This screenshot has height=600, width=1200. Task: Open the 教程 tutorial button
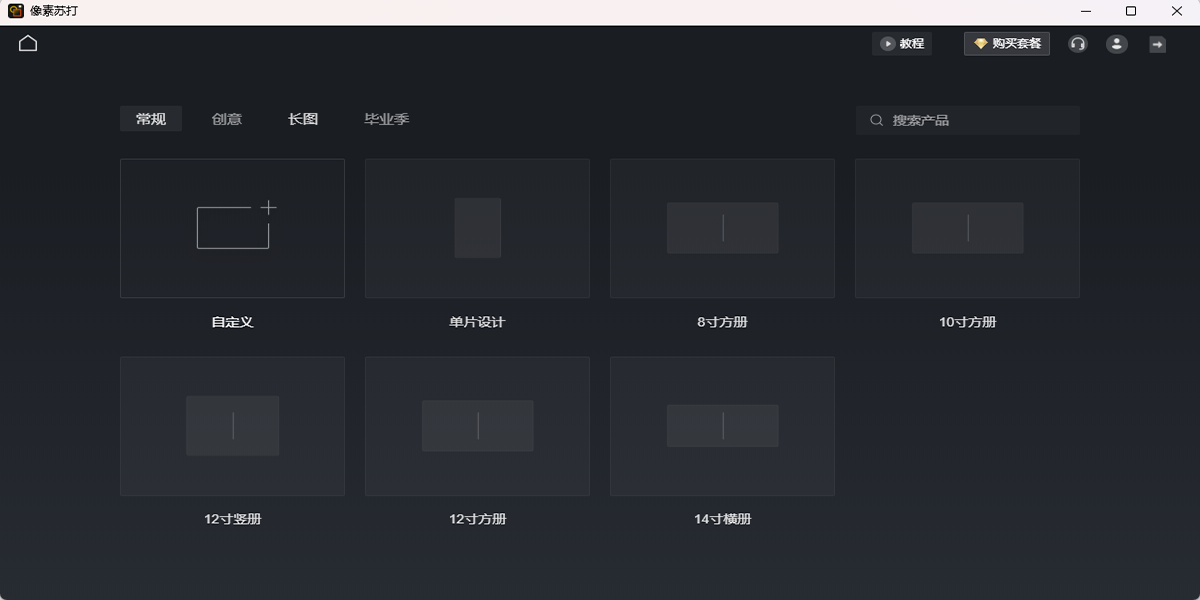tap(902, 43)
